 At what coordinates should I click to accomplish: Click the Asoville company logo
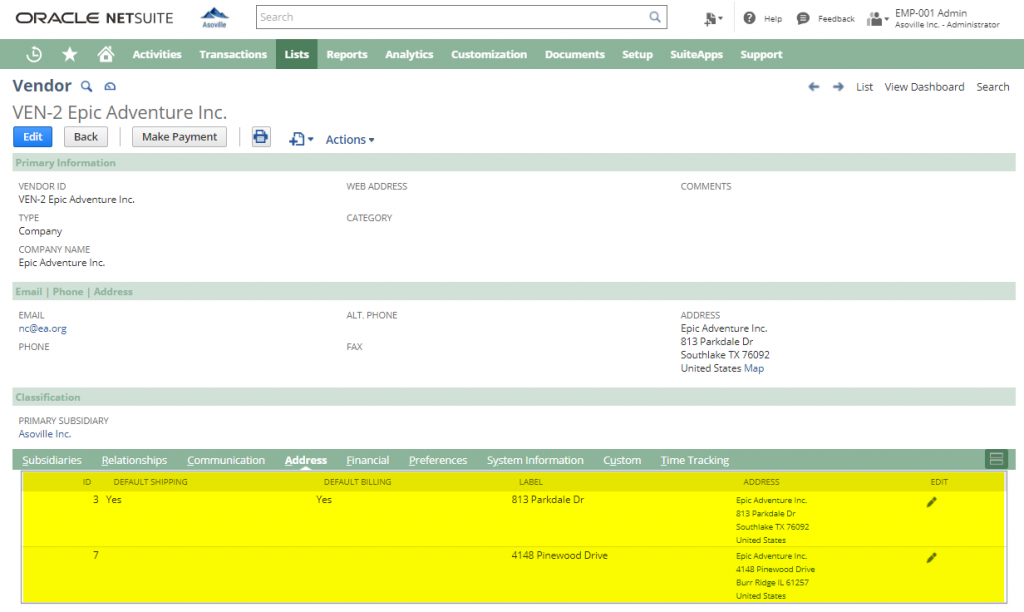tap(214, 18)
